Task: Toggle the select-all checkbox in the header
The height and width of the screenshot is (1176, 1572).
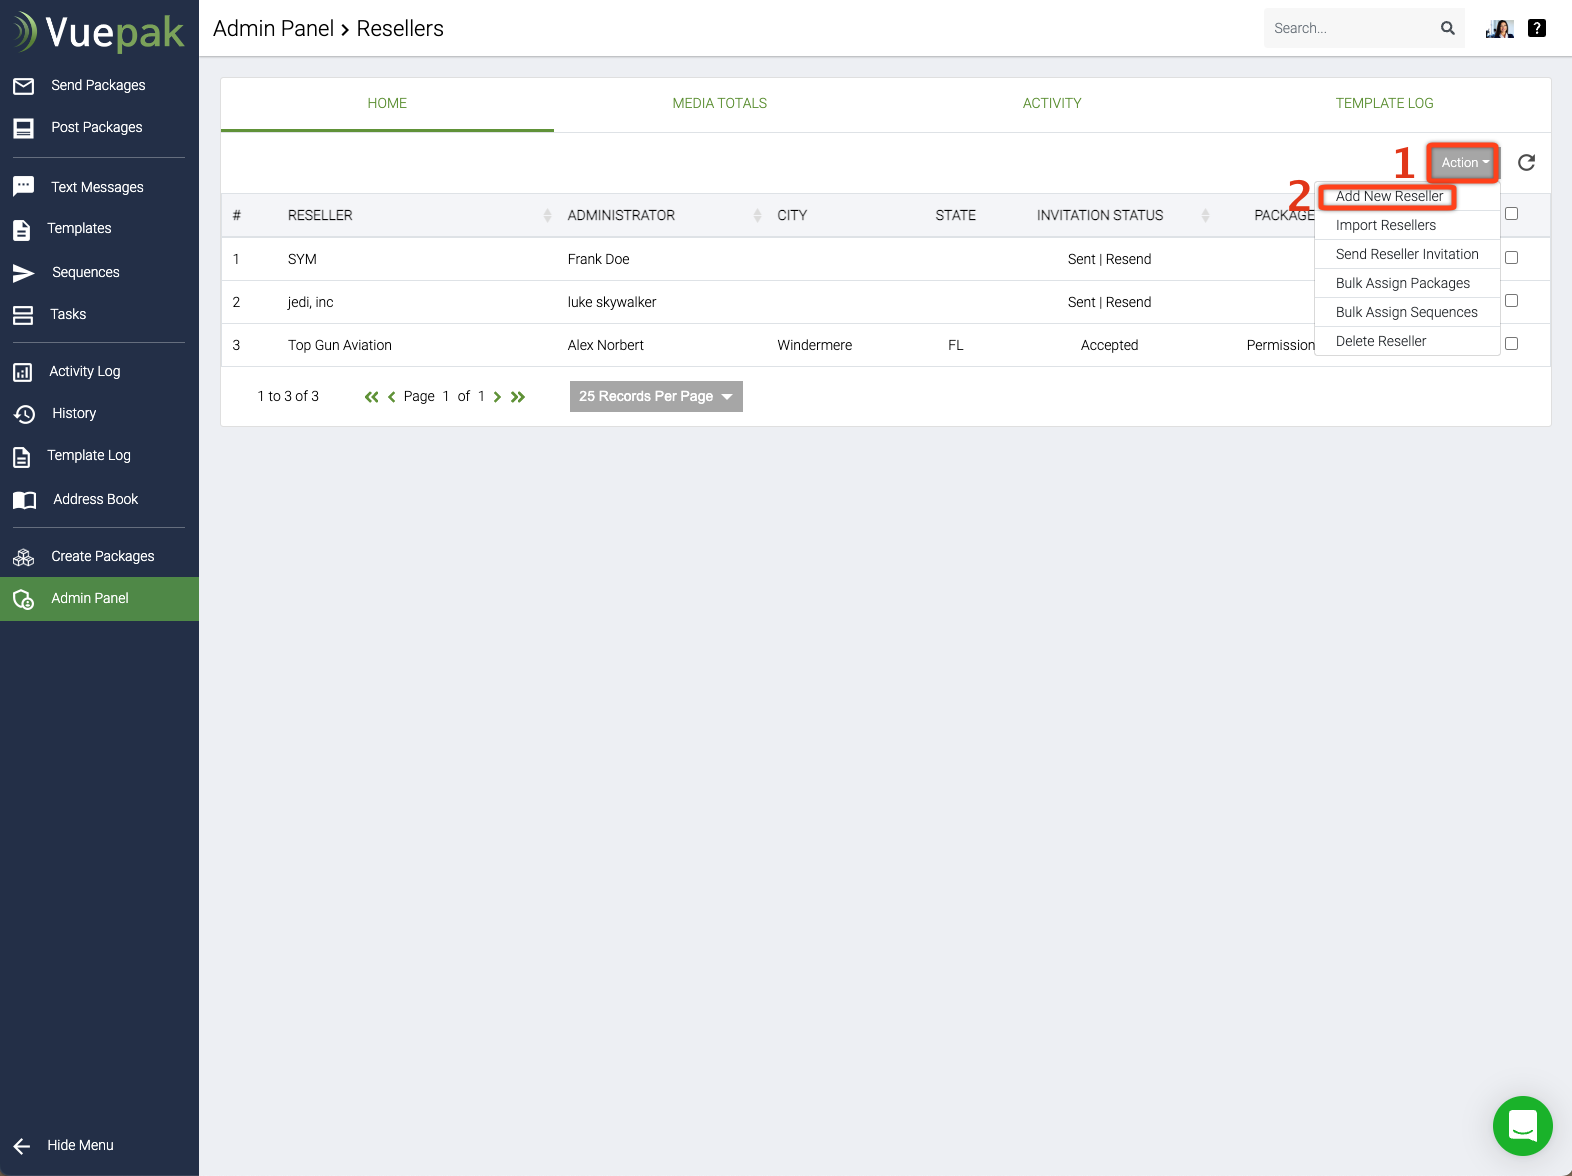Action: click(x=1511, y=213)
